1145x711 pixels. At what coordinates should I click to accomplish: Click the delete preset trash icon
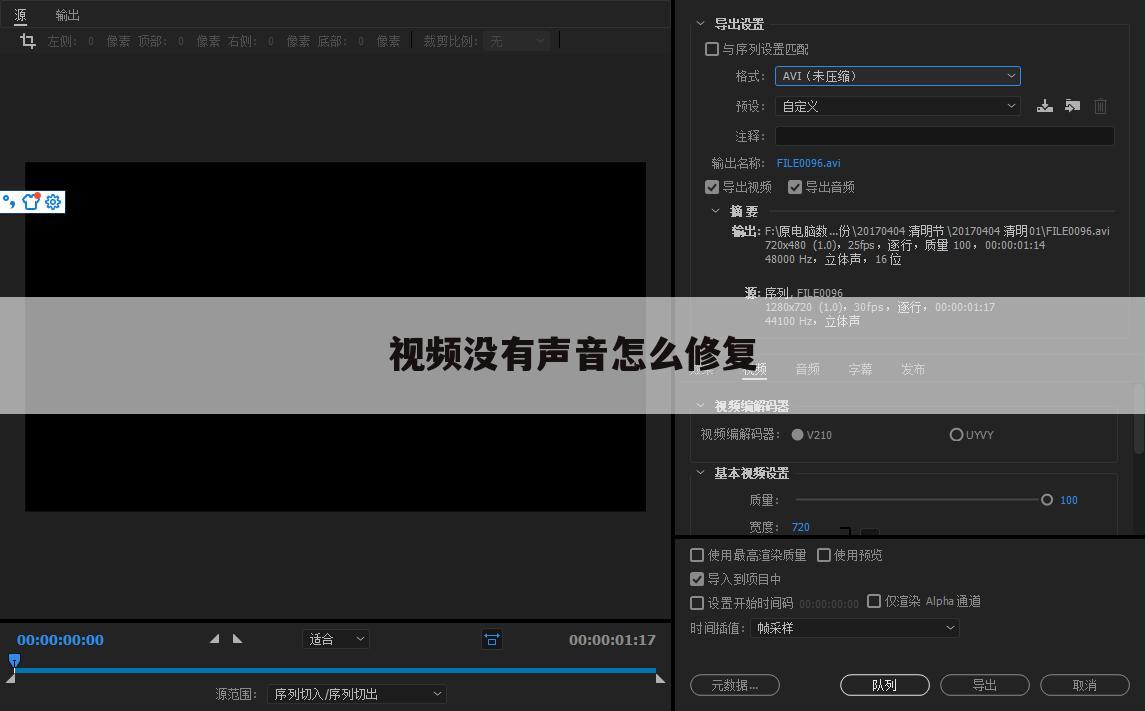coord(1100,107)
